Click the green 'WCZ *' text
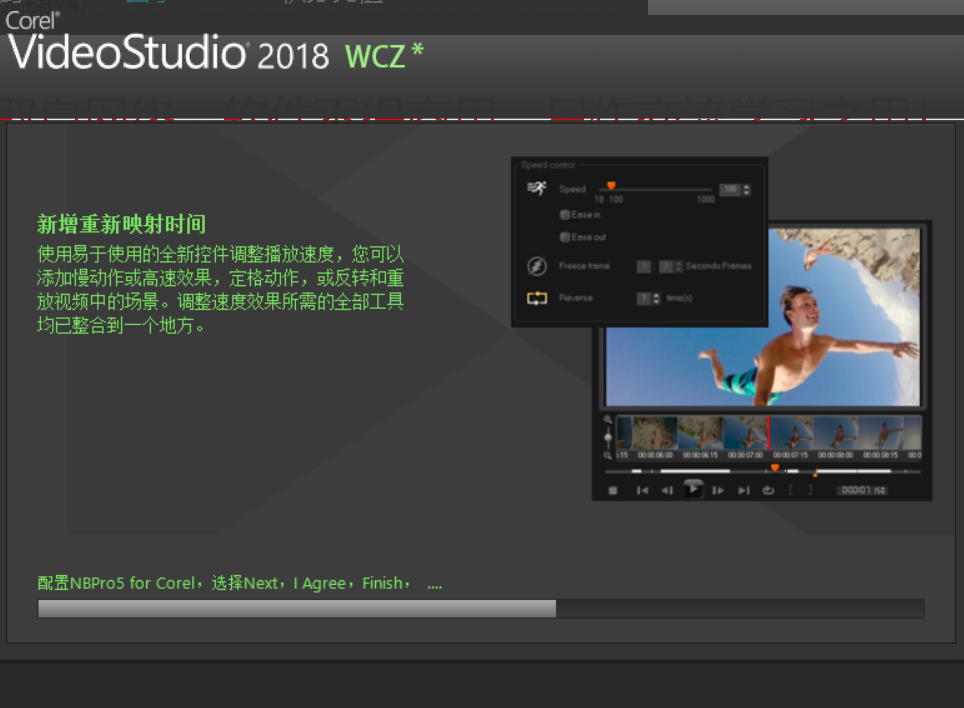Screen dimensions: 964x708 pyautogui.click(x=384, y=55)
